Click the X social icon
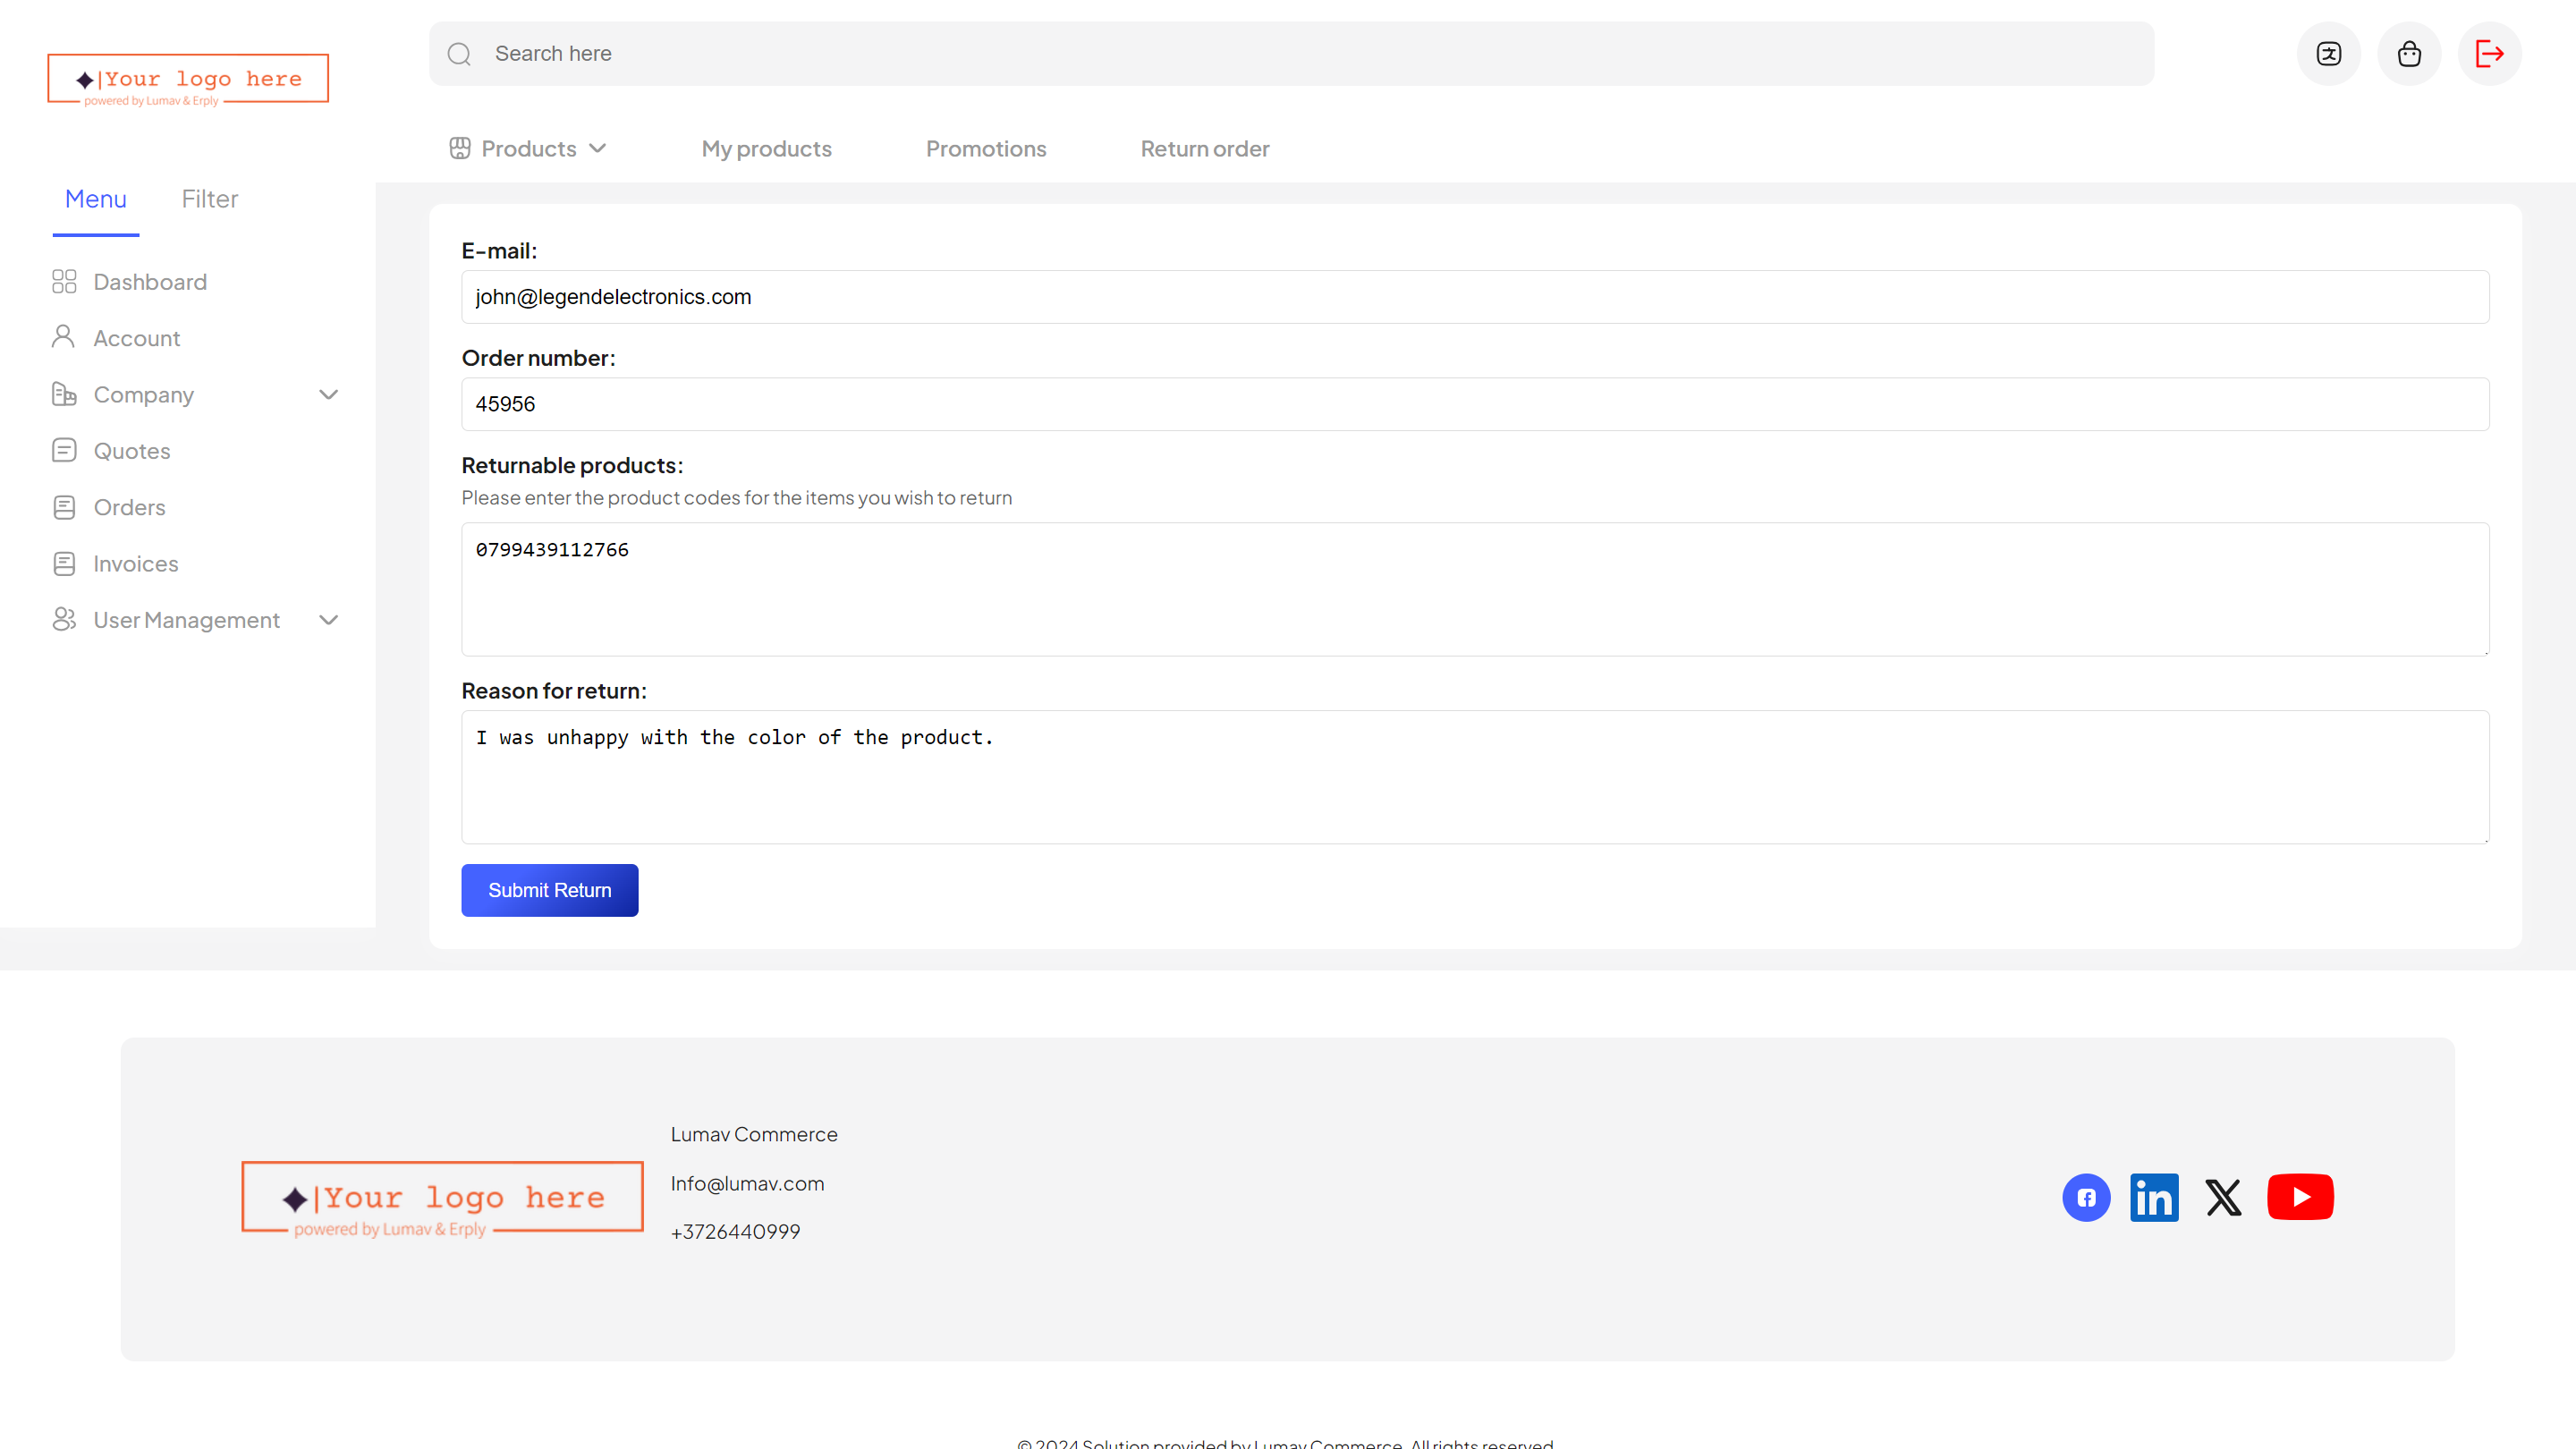This screenshot has width=2576, height=1449. 2223,1197
